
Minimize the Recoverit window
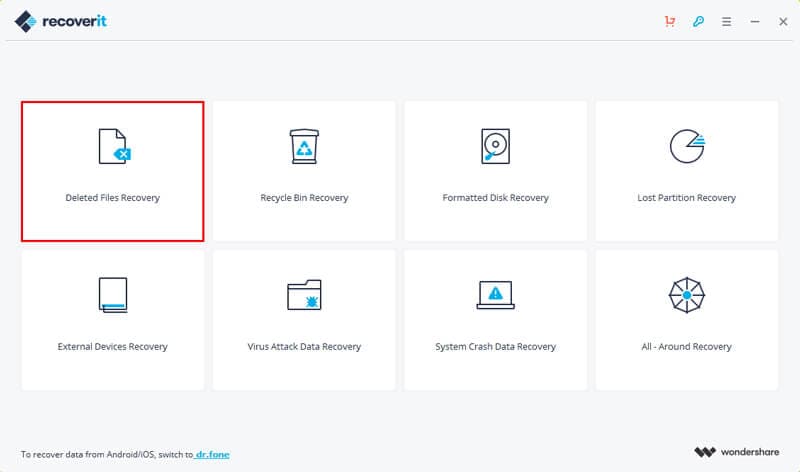(755, 21)
